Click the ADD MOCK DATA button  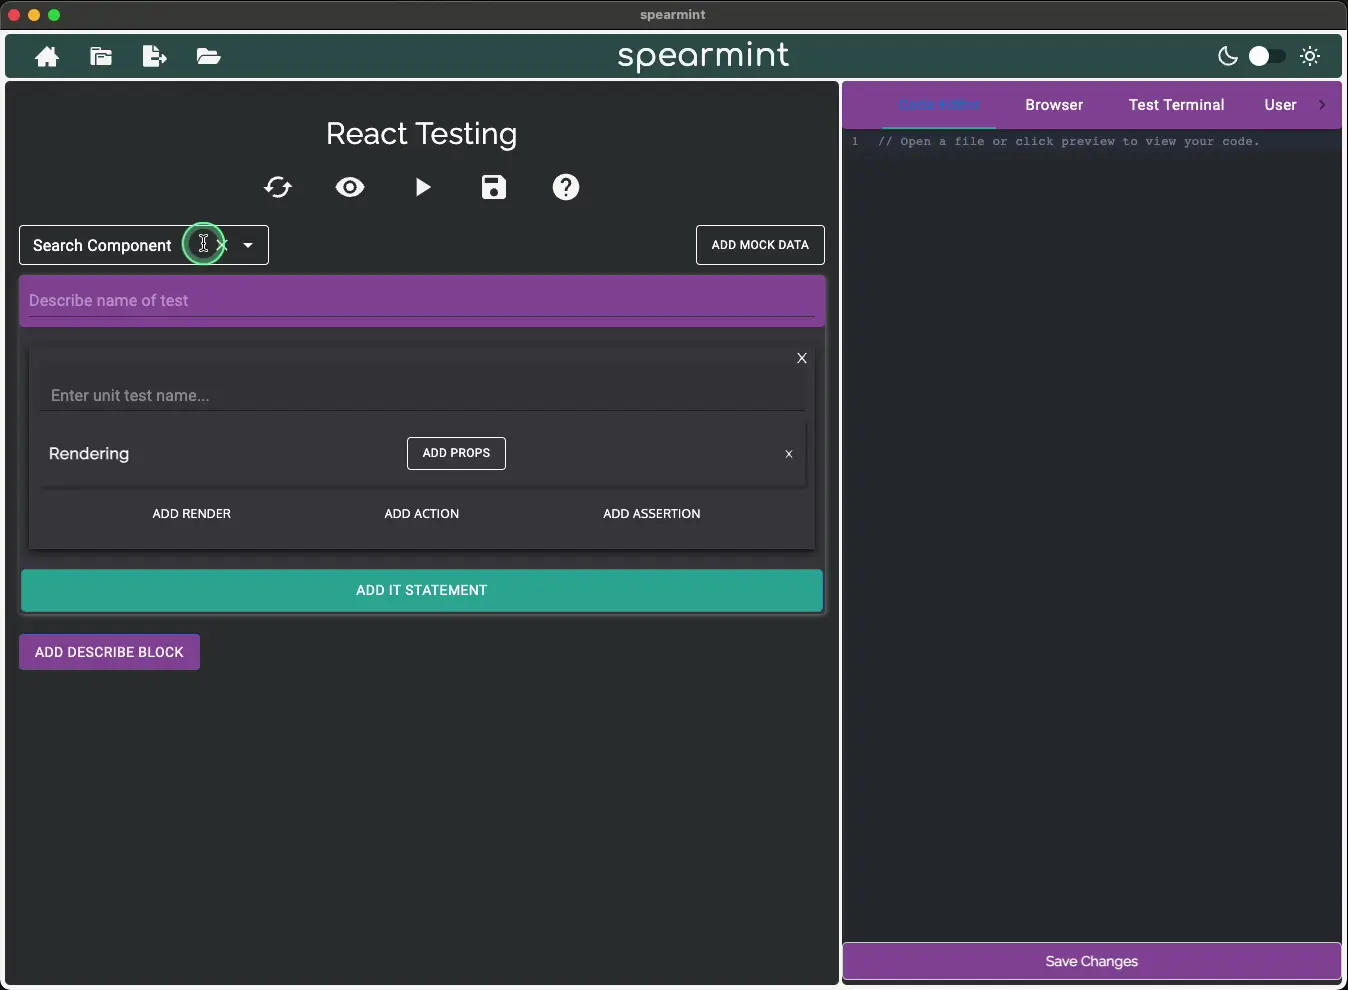click(760, 245)
